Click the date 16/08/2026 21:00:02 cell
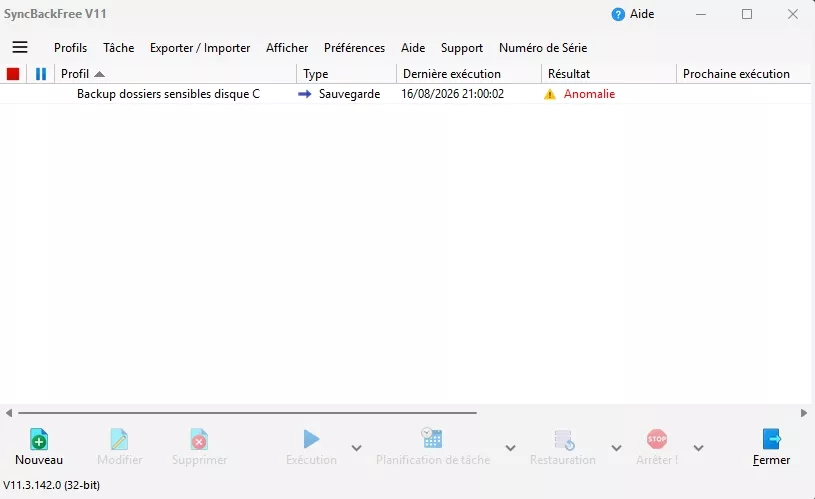The image size is (815, 499). tap(452, 94)
